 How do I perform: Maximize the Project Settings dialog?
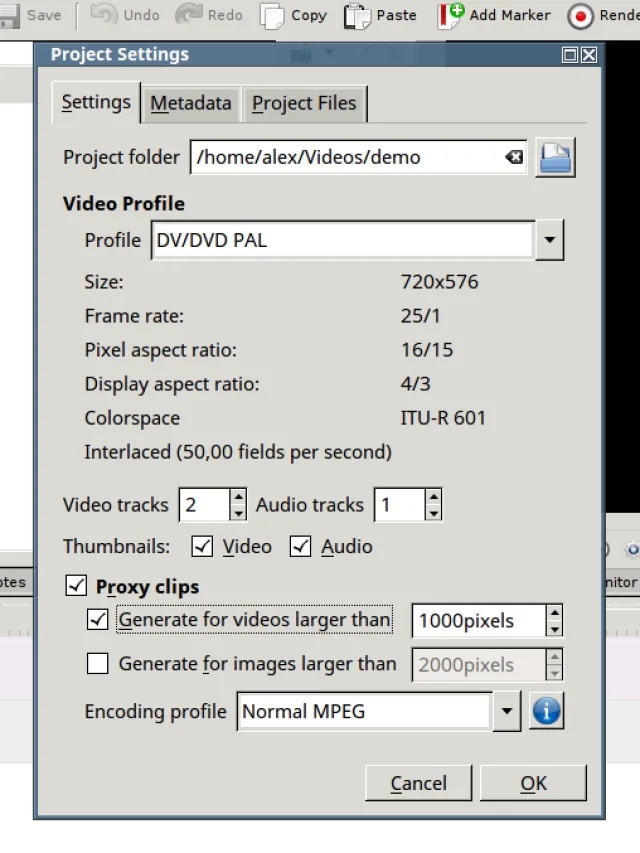click(x=570, y=54)
